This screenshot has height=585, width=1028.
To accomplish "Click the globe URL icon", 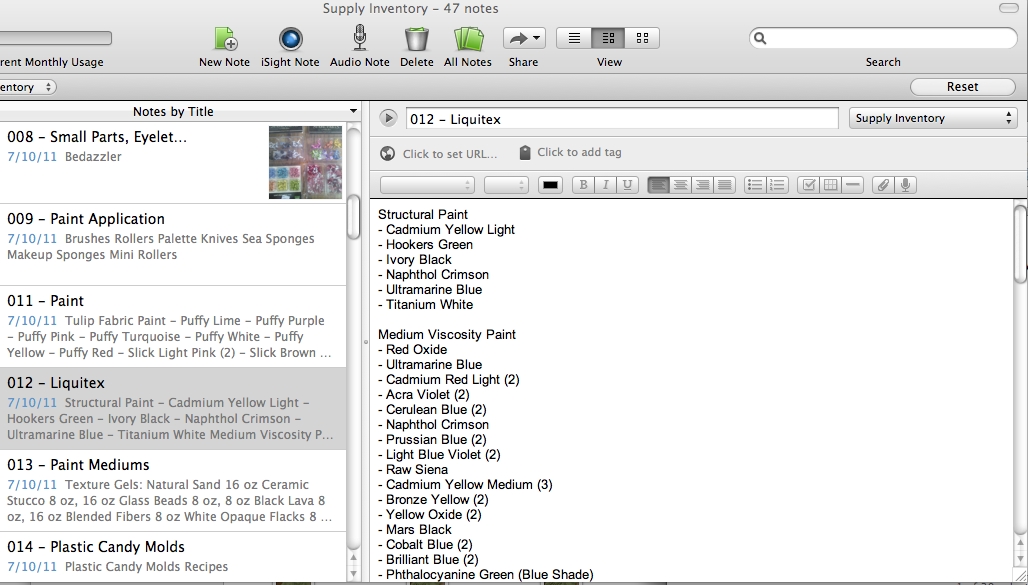I will [x=387, y=153].
